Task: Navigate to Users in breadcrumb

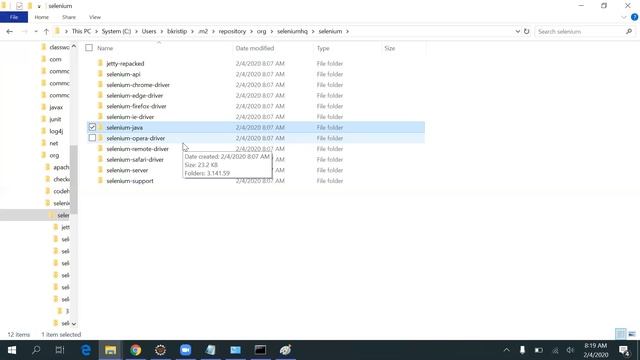Action: 149,31
